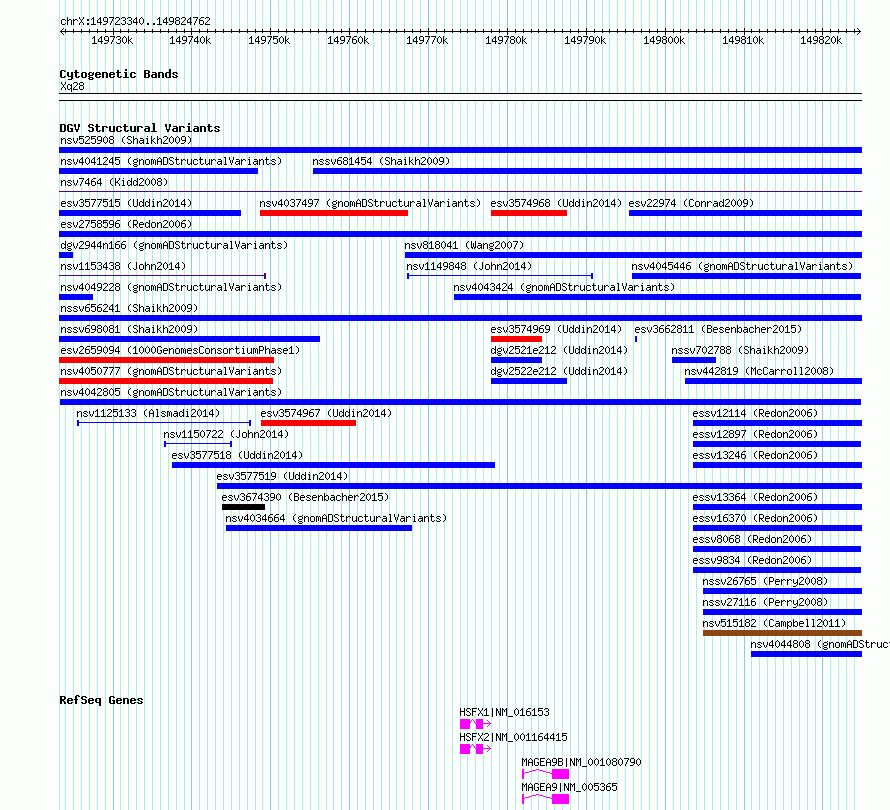
Task: Click esv3574969 (Uddin2014) label
Action: pos(556,329)
